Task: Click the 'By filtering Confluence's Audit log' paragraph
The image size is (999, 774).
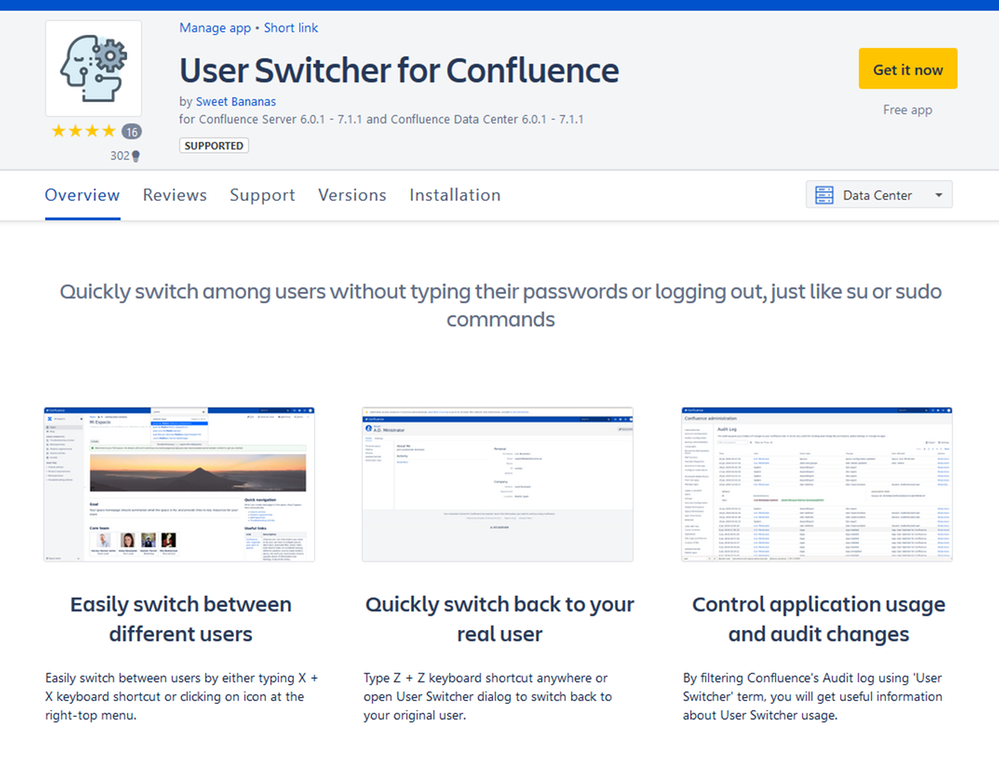Action: click(812, 696)
